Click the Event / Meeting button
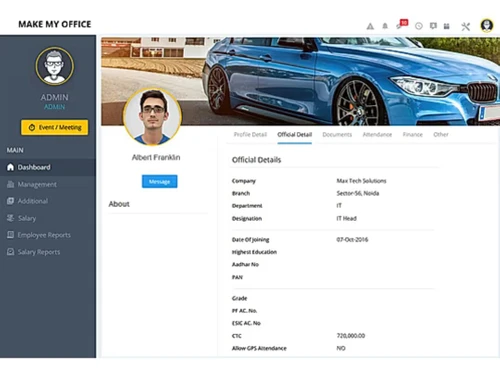 [55, 127]
